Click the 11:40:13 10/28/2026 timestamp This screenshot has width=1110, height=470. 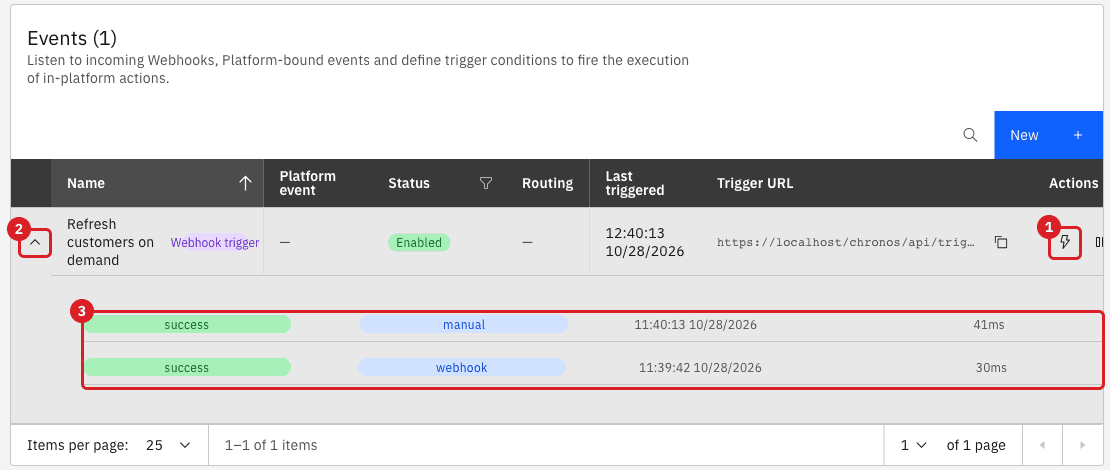pyautogui.click(x=695, y=325)
